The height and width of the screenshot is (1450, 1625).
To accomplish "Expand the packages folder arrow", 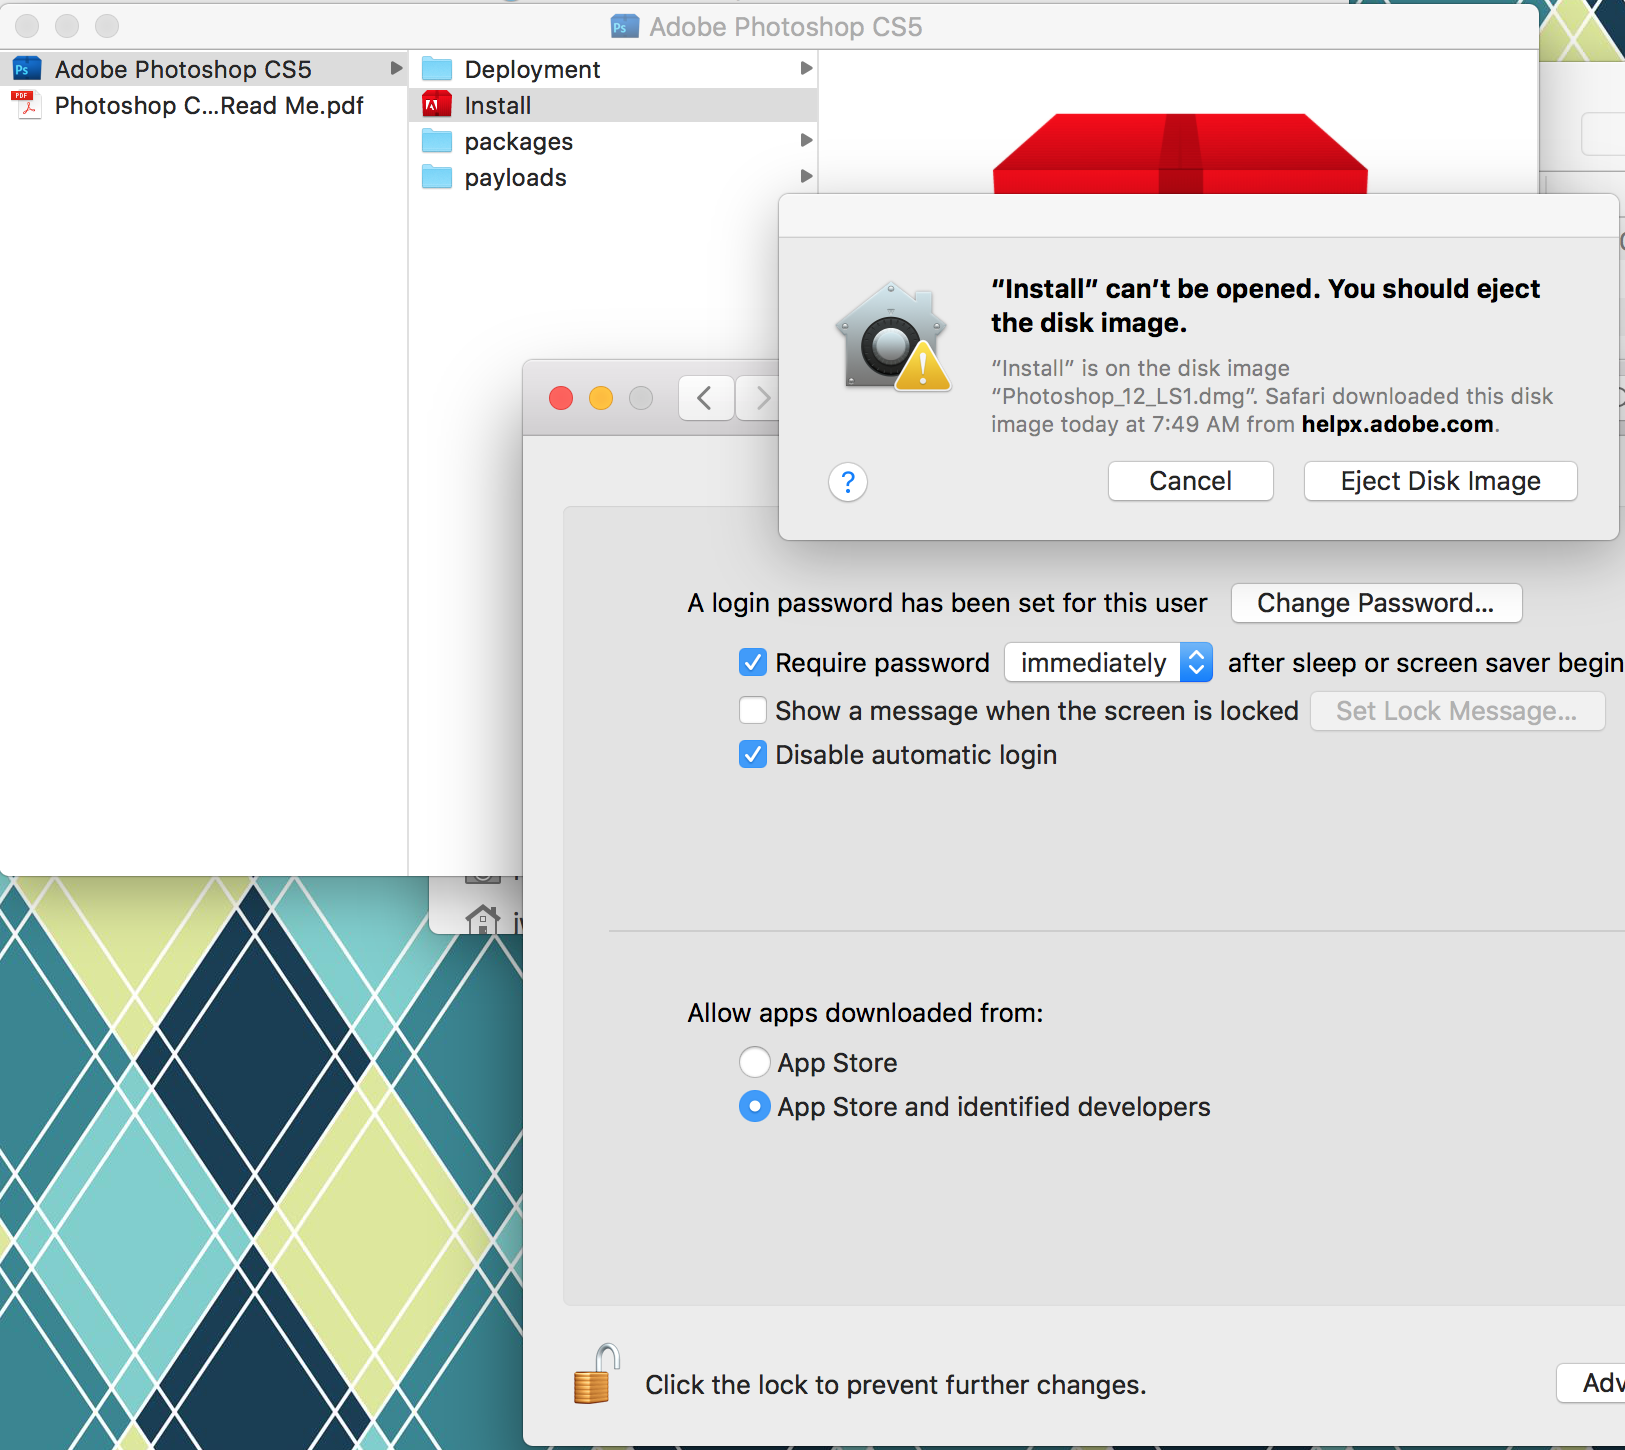I will coord(806,140).
